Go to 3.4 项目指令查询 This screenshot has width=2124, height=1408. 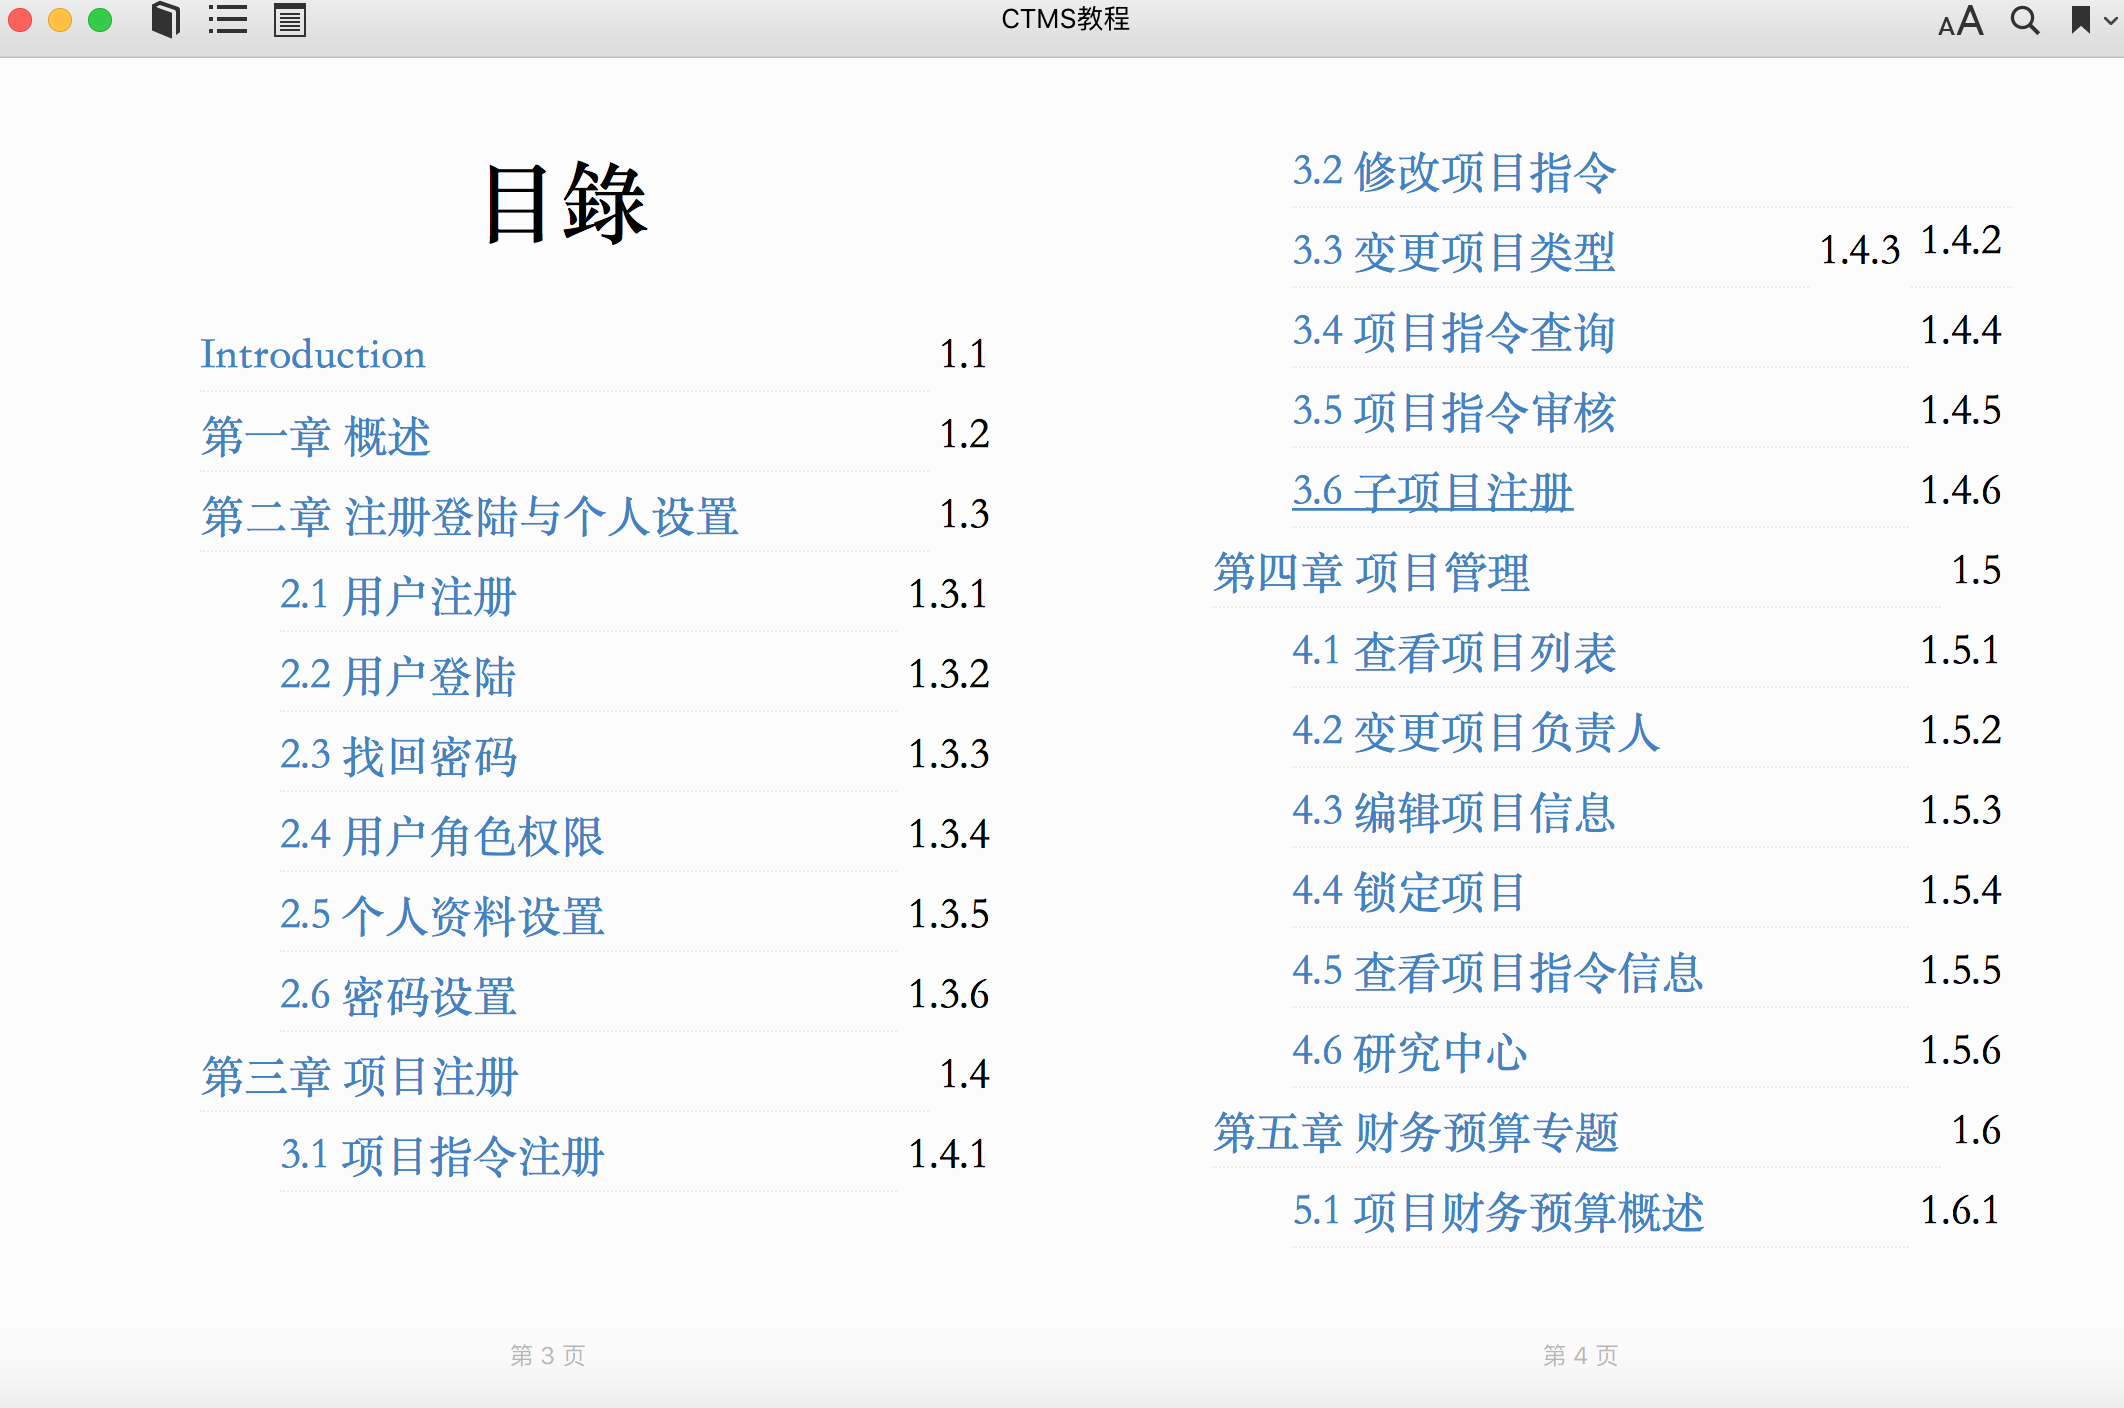click(x=1454, y=332)
